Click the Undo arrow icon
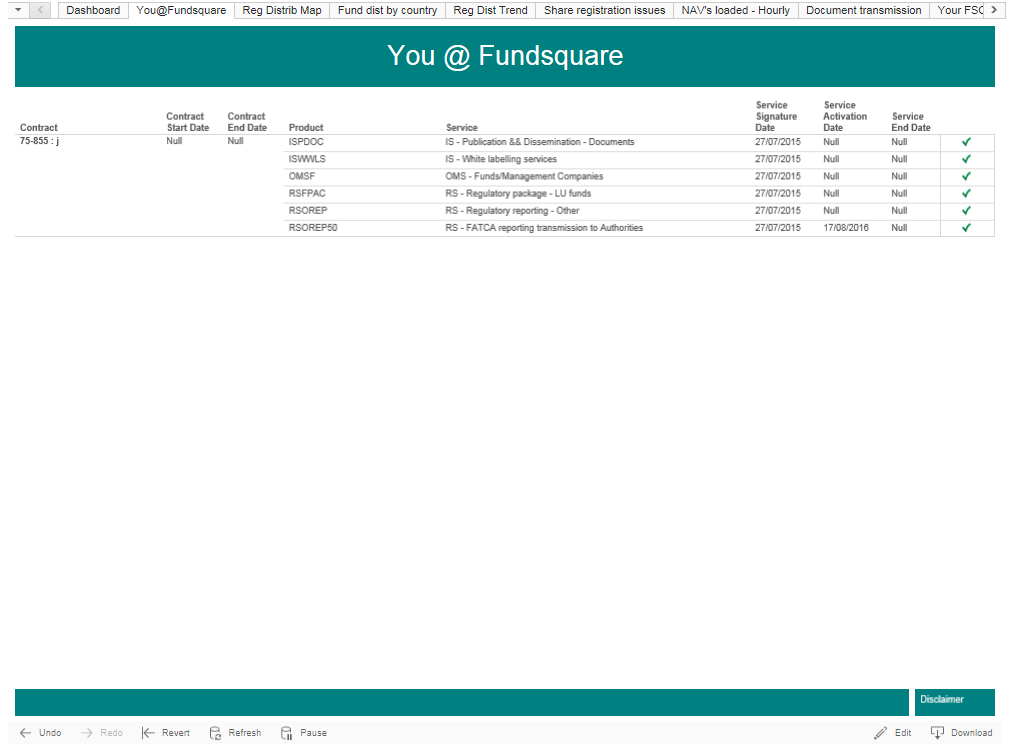1009x755 pixels. click(x=26, y=733)
